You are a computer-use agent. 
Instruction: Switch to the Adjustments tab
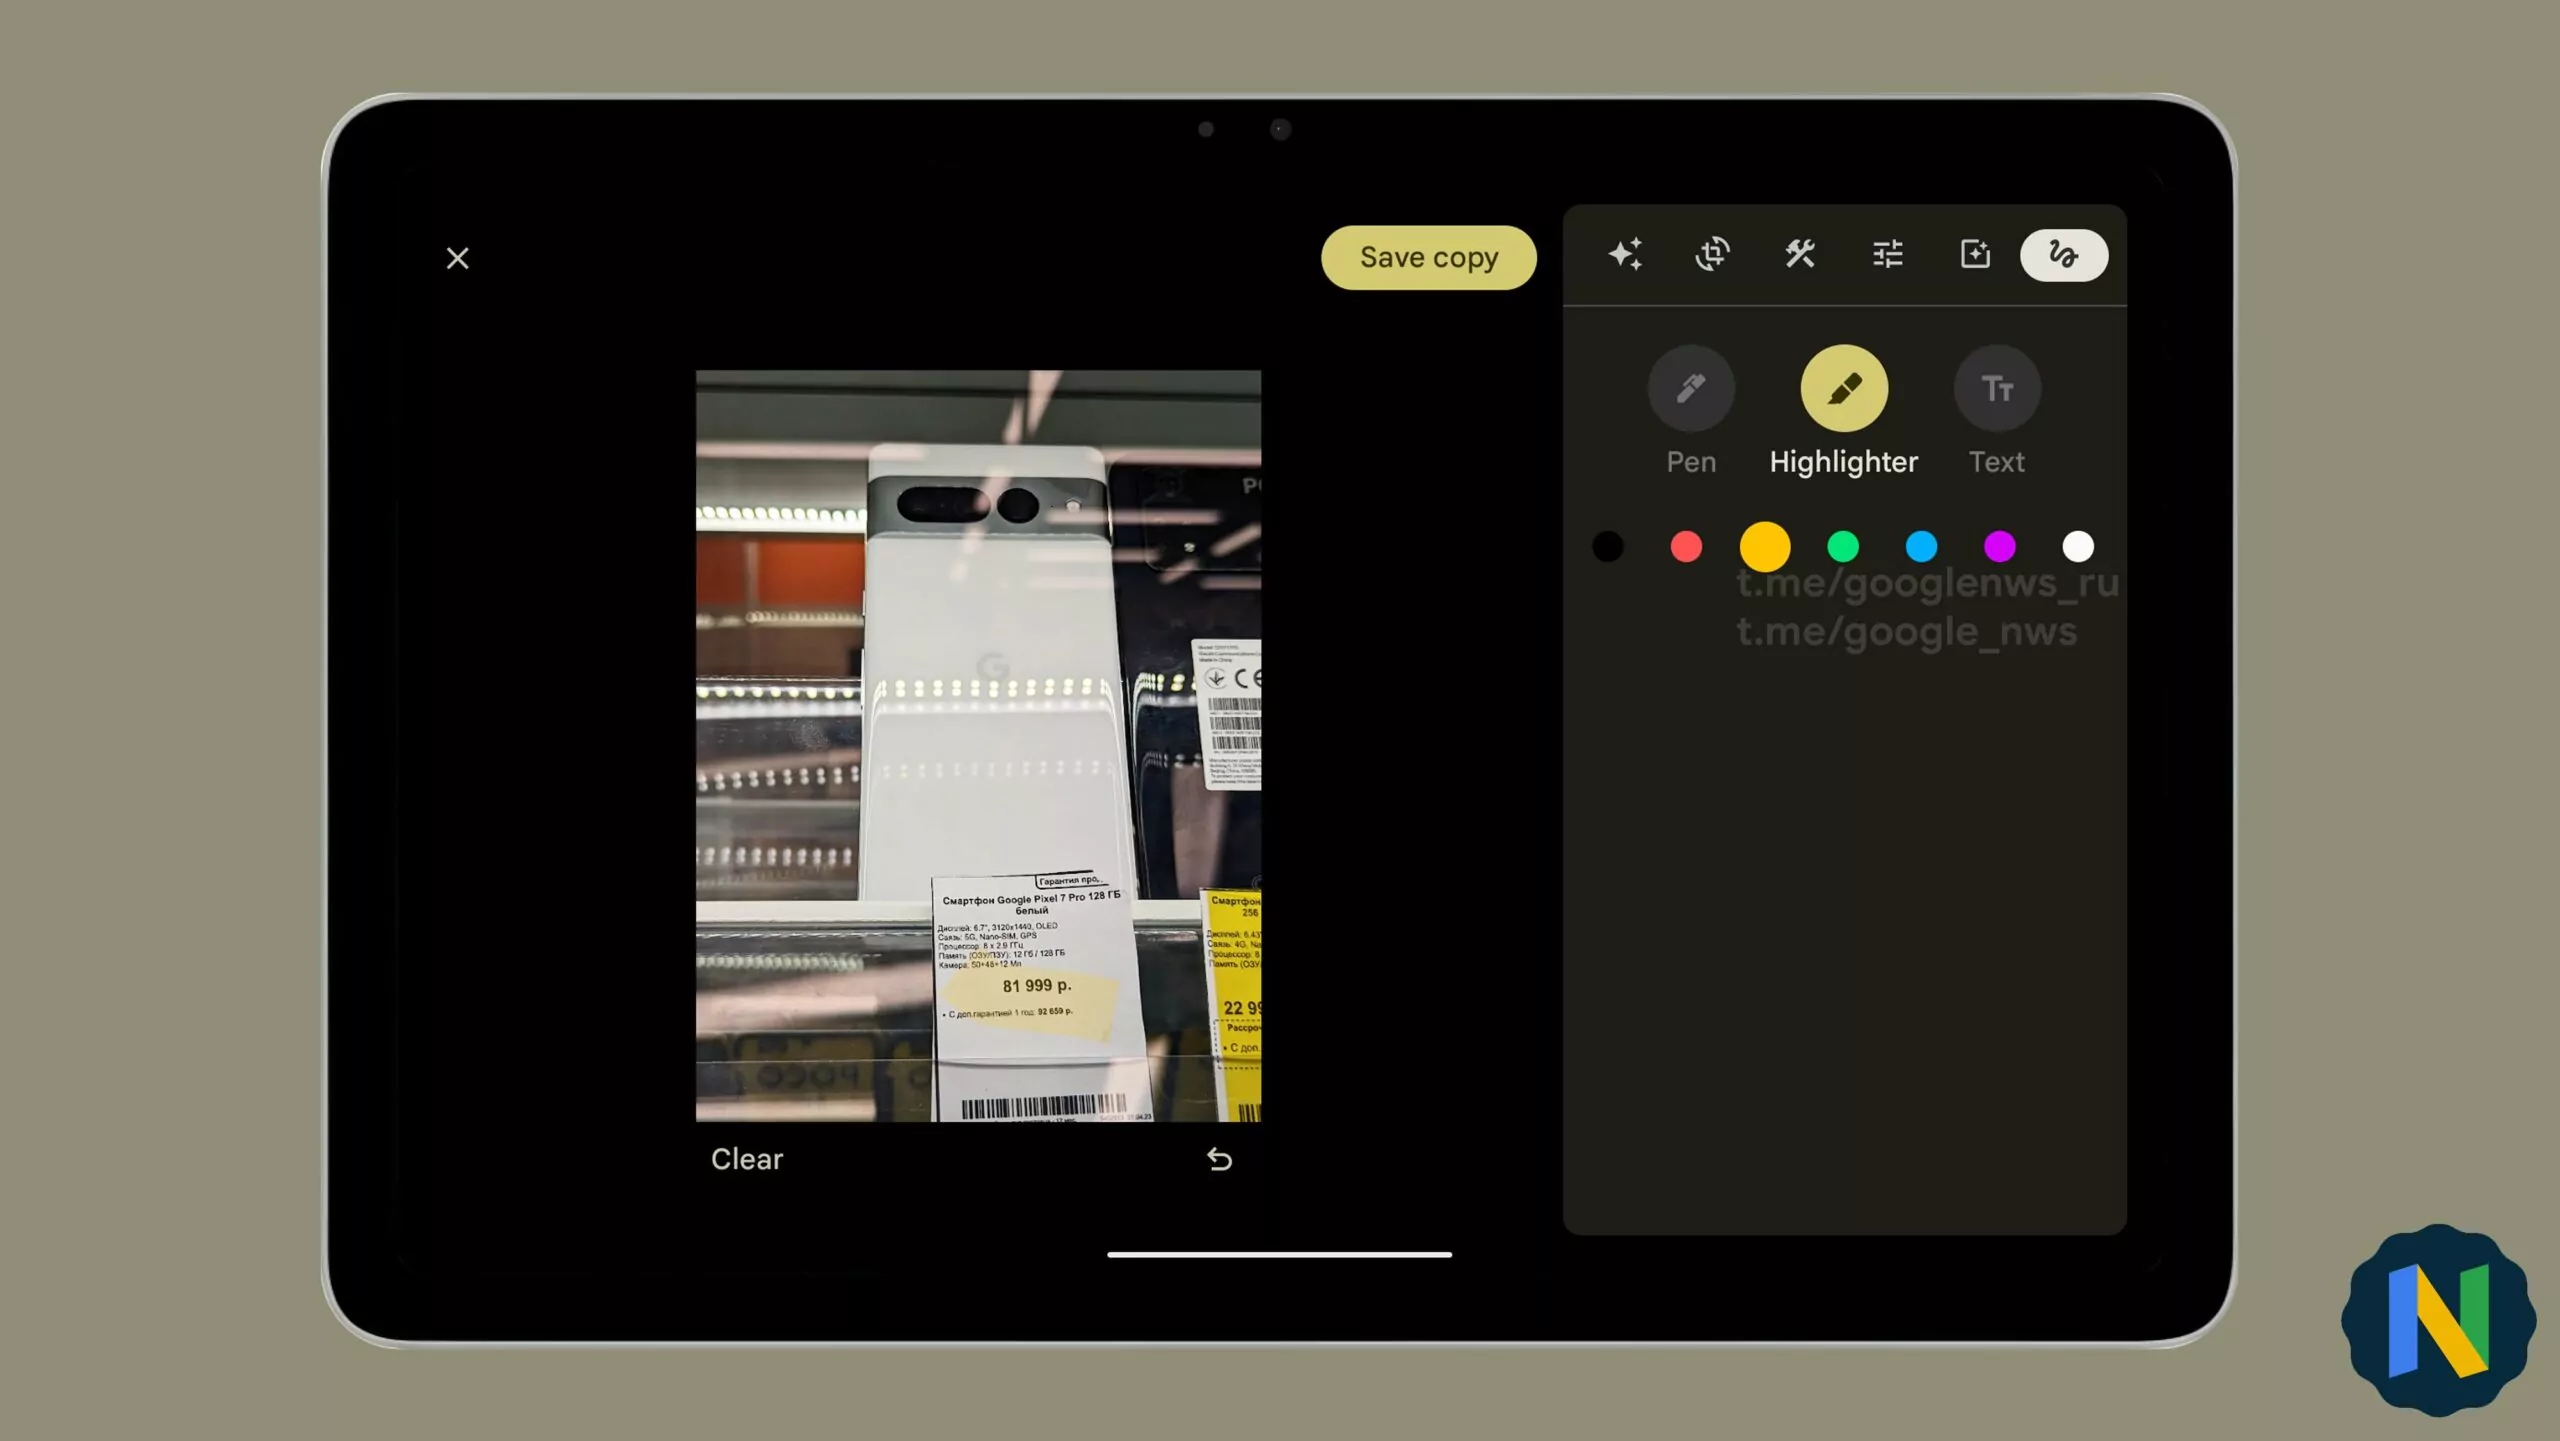1887,255
